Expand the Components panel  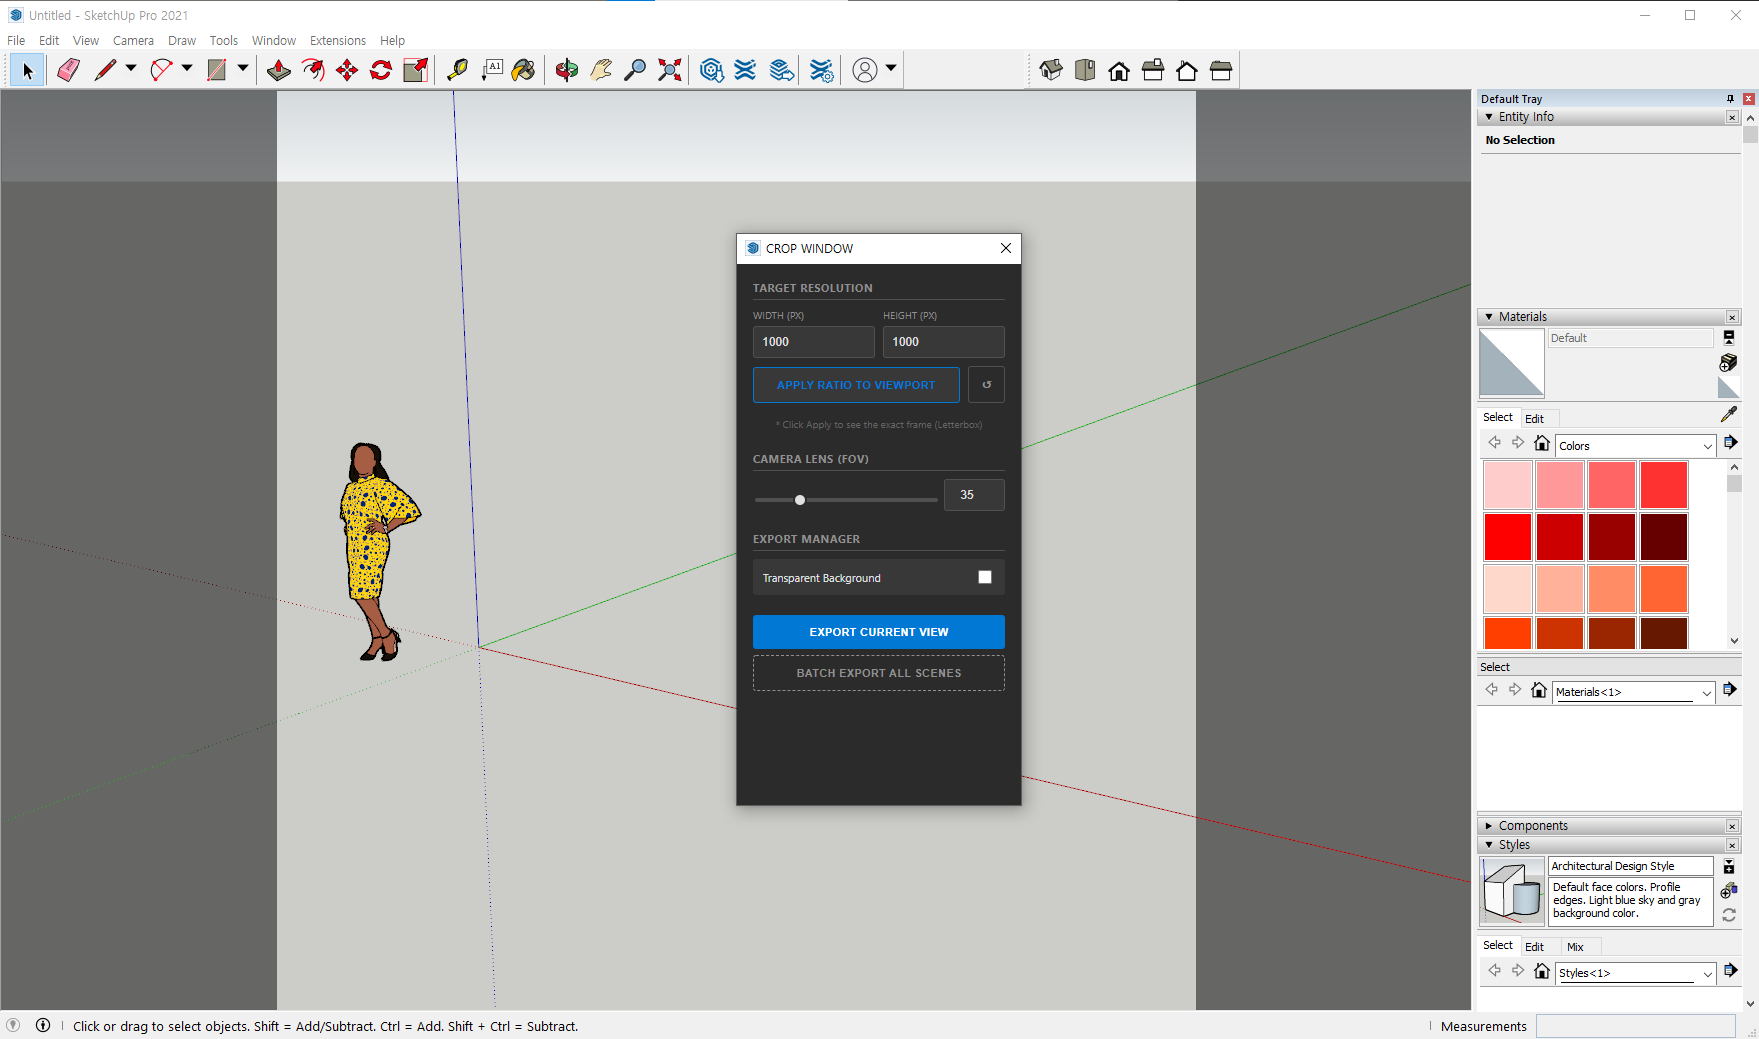click(x=1490, y=825)
